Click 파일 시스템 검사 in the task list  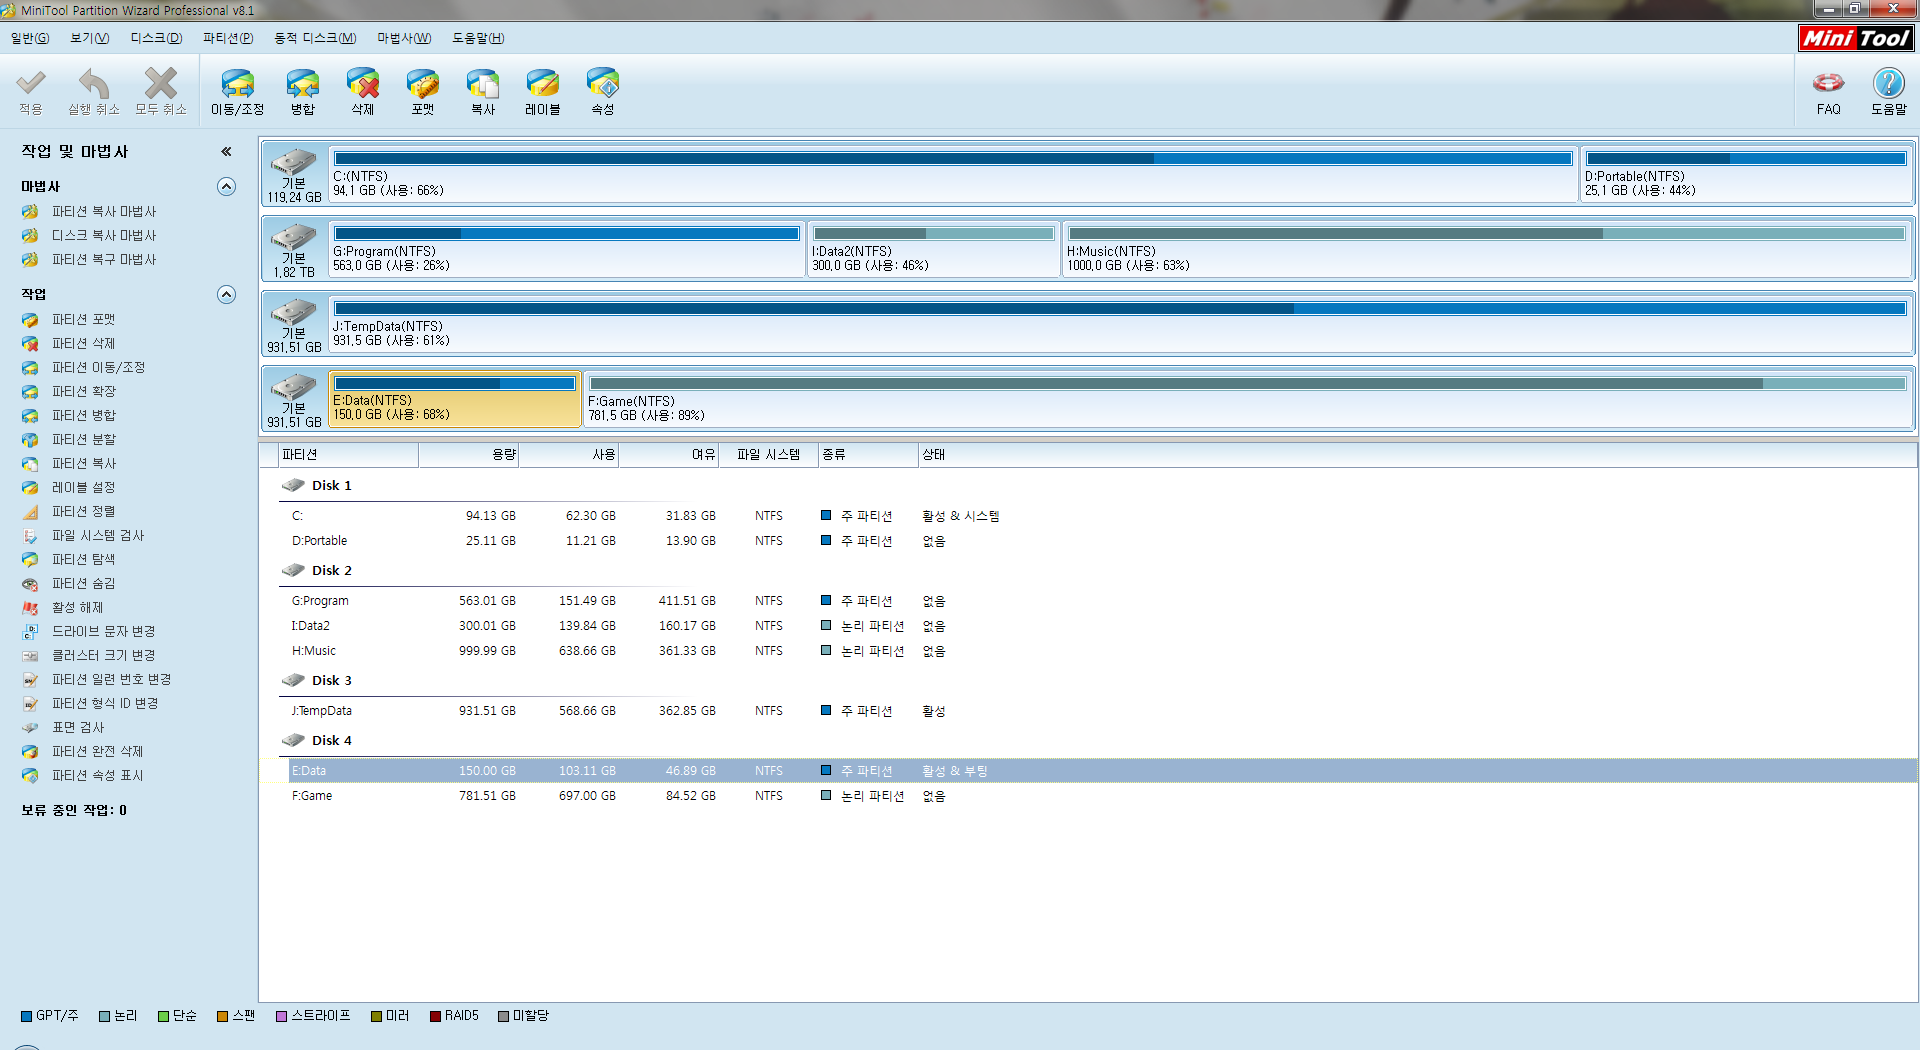tap(98, 536)
